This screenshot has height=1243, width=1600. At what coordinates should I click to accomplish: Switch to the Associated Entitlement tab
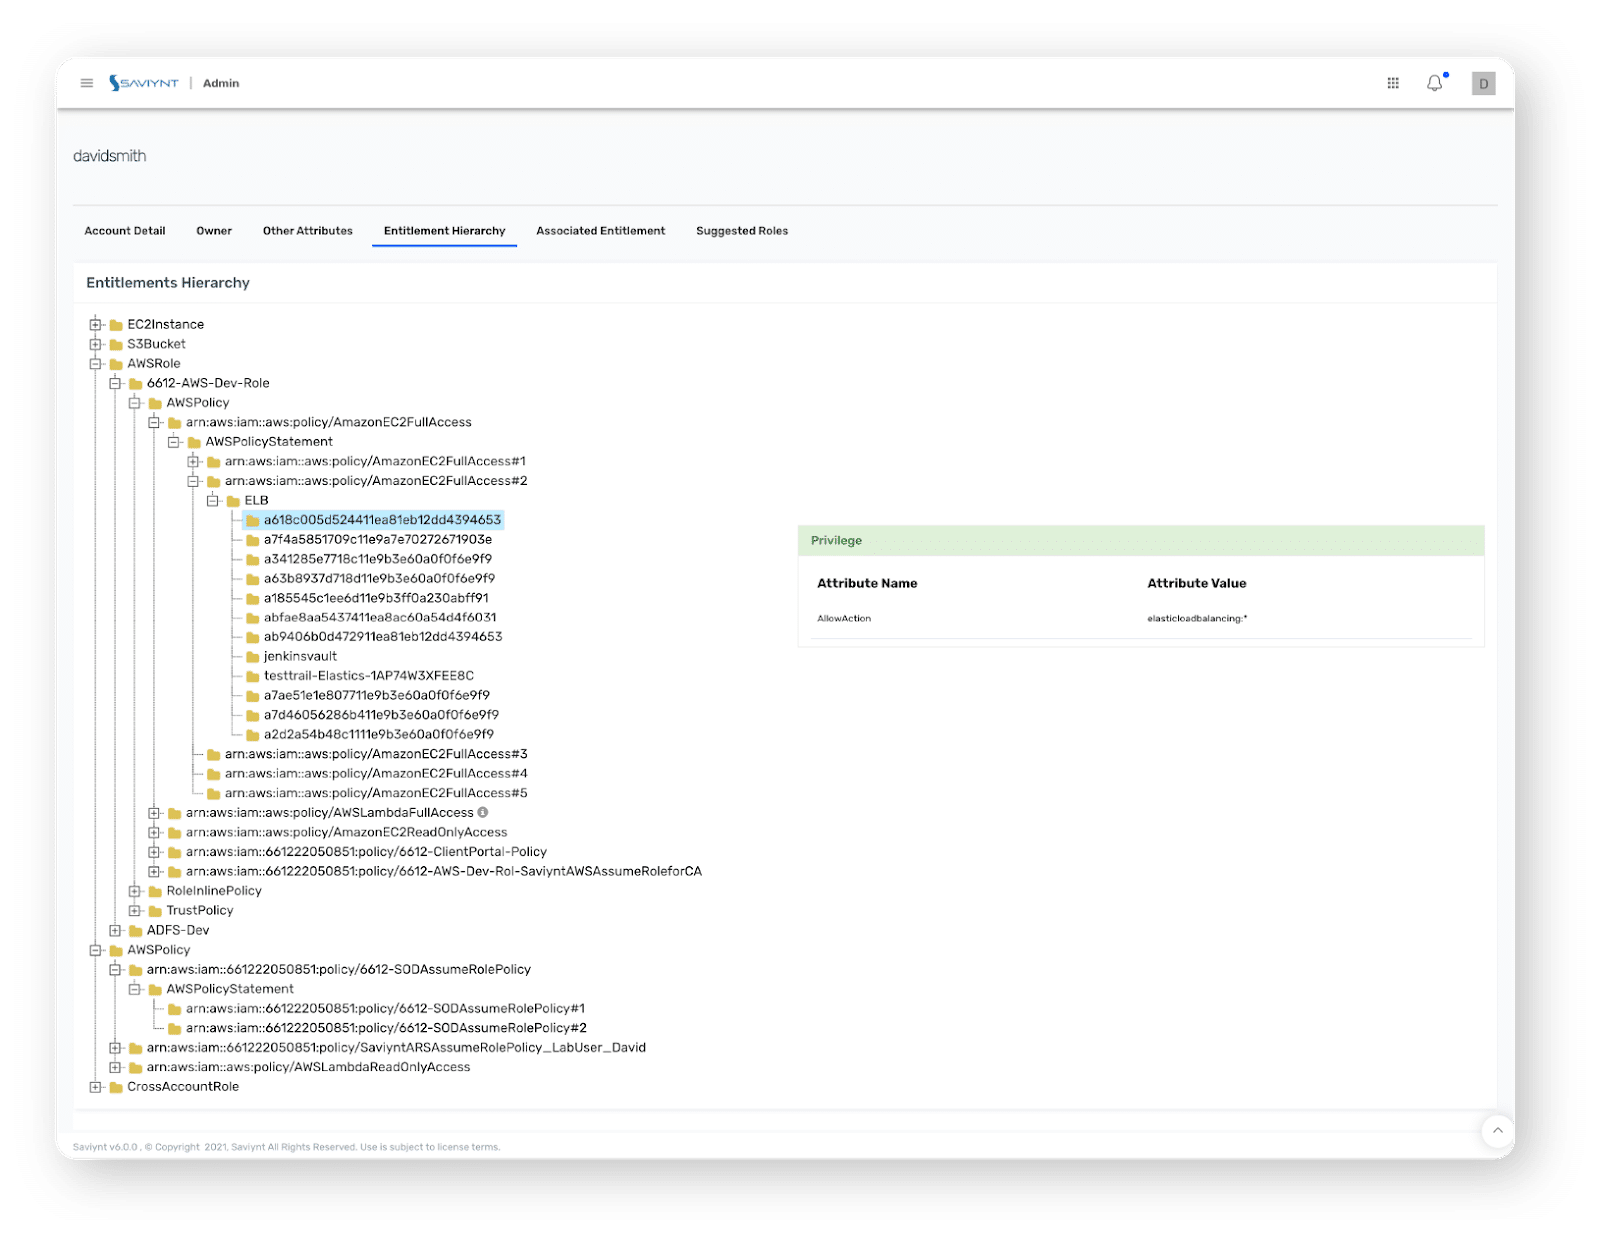pyautogui.click(x=600, y=231)
